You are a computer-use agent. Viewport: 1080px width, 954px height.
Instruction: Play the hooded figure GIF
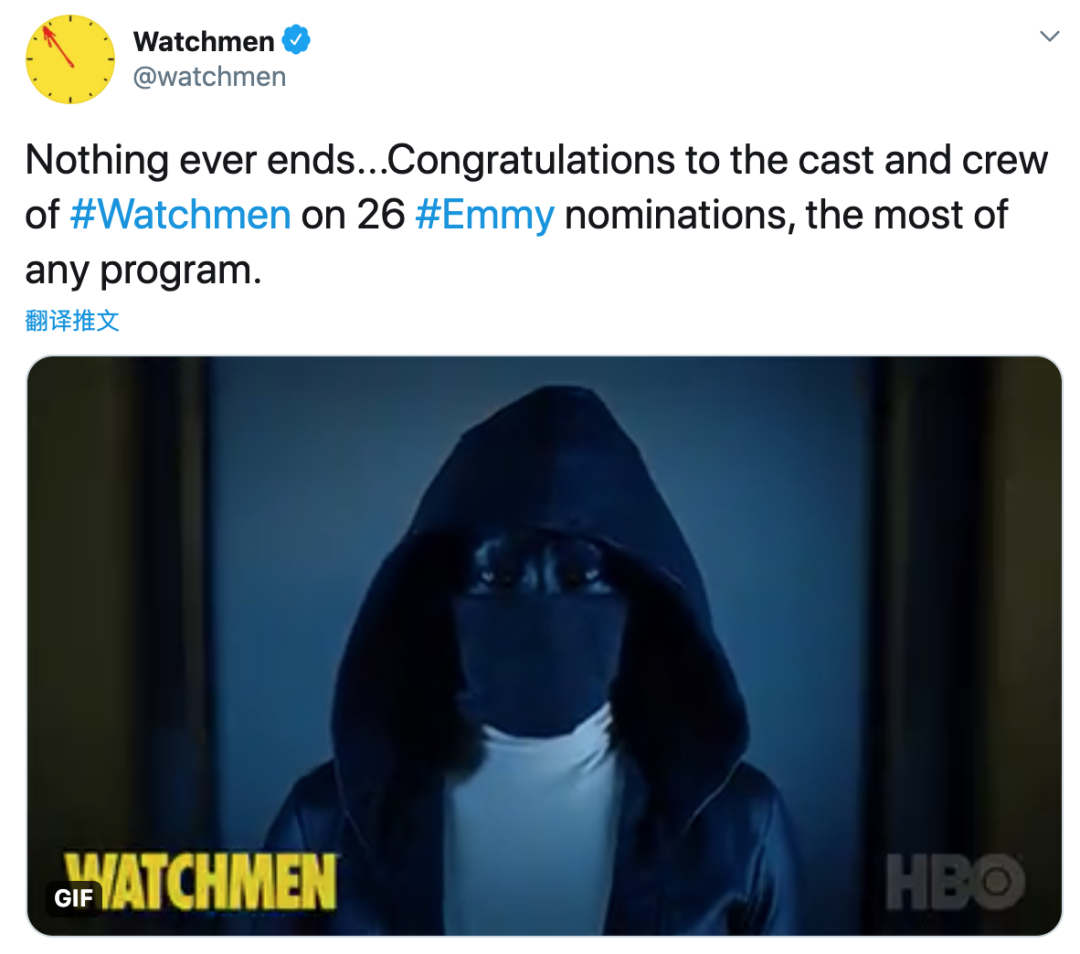[544, 645]
